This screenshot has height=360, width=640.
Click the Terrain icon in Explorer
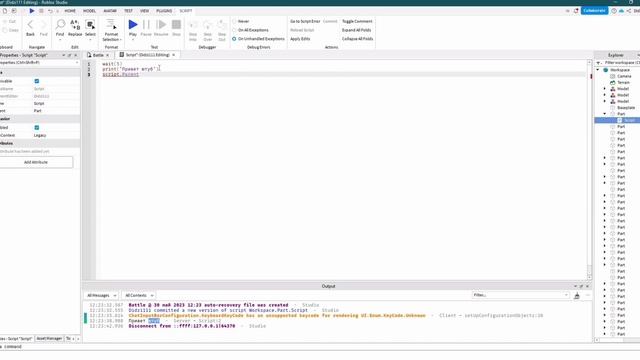(612, 82)
